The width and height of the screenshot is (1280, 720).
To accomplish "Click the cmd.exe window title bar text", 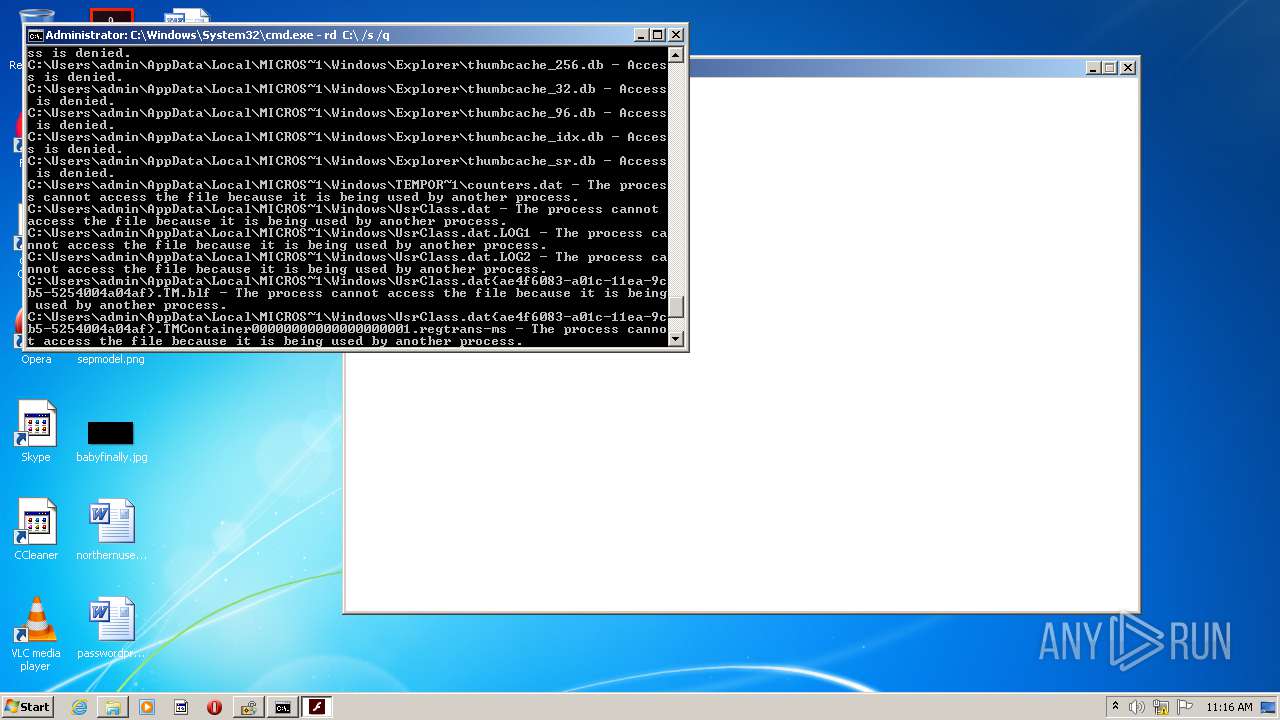I will click(217, 35).
